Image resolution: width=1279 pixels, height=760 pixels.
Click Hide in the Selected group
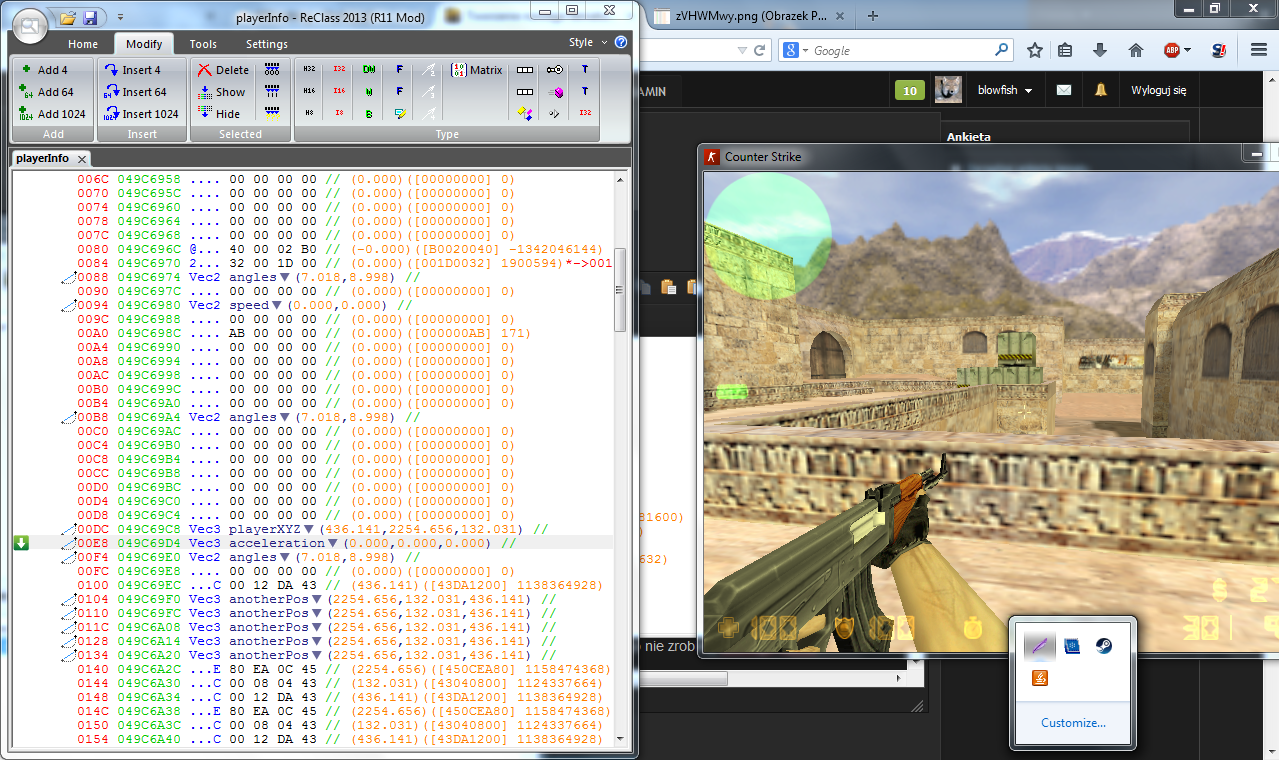coord(219,114)
